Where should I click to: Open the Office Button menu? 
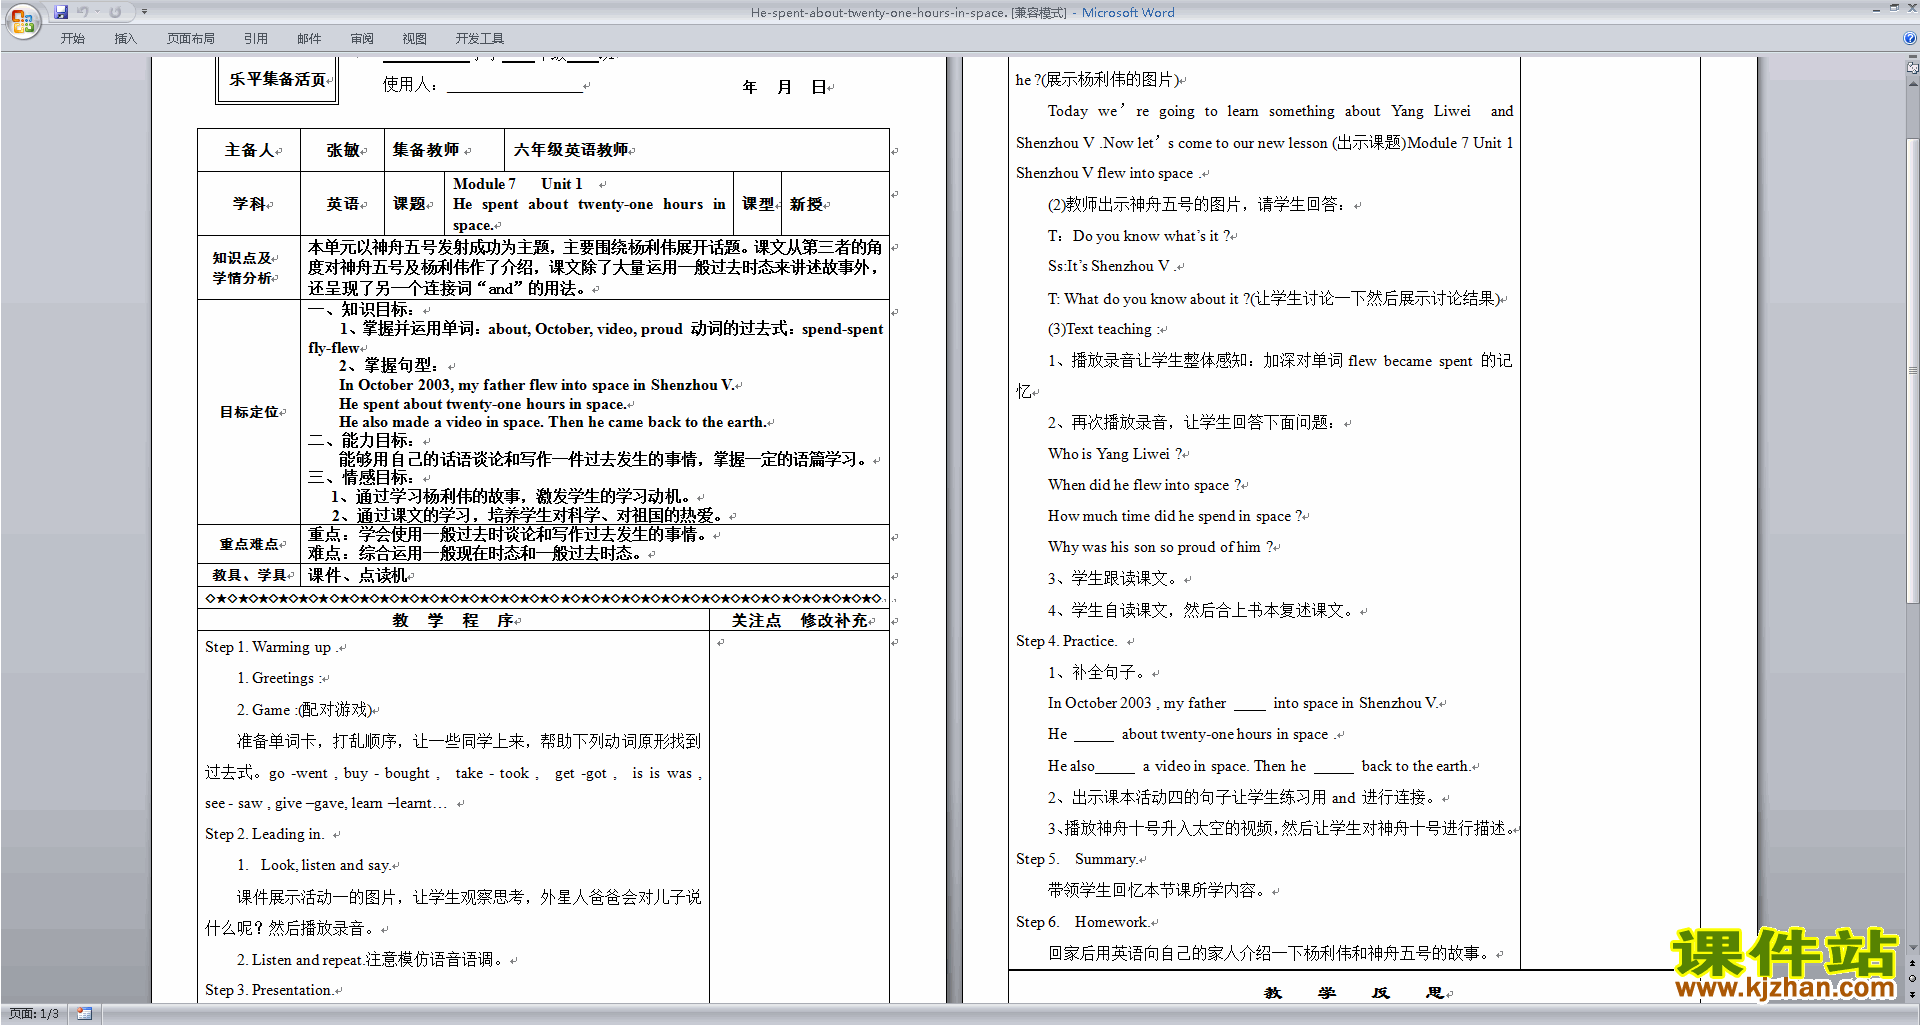coord(22,20)
